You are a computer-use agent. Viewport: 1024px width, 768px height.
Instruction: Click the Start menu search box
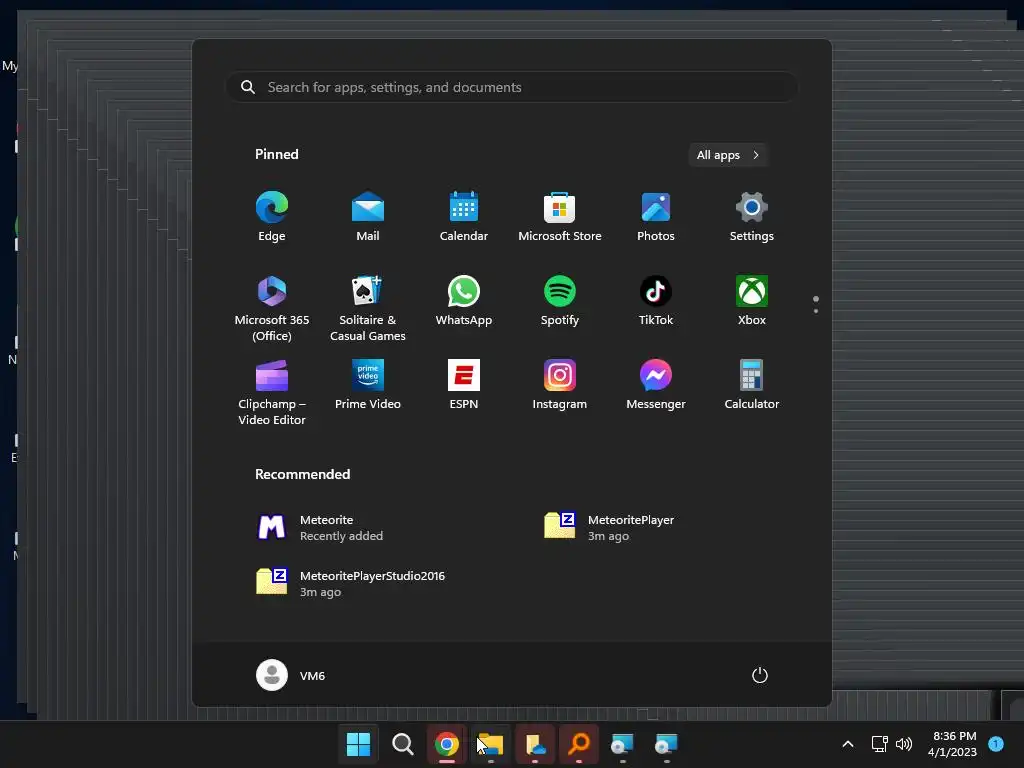point(511,87)
